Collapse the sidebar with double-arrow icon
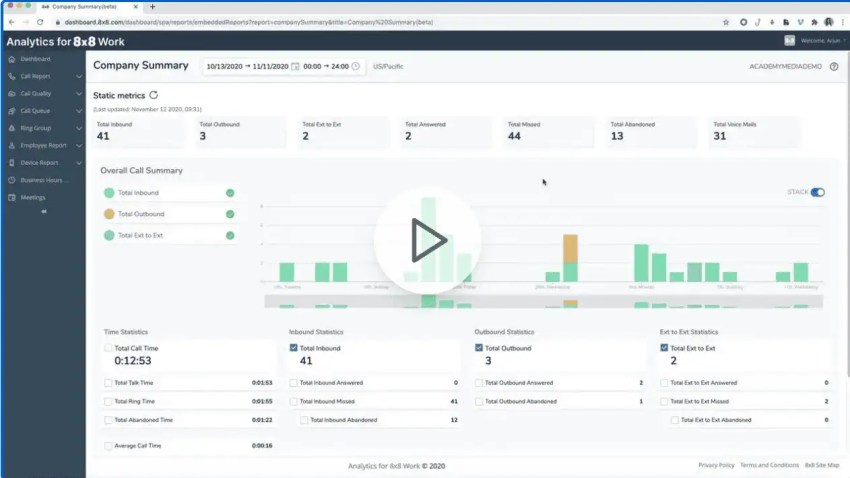Viewport: 850px width, 478px height. pyautogui.click(x=44, y=211)
